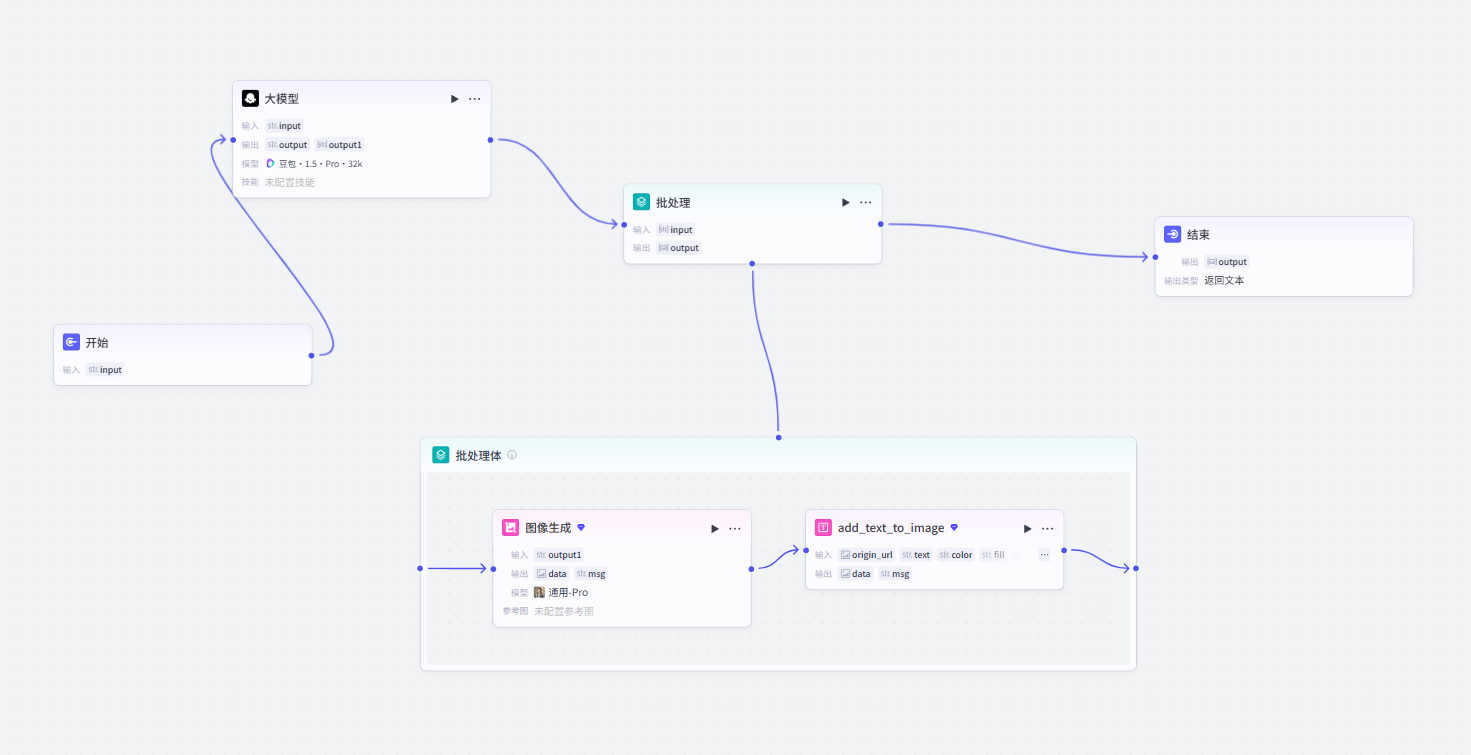Click the 开始 node icon
1471x755 pixels.
coord(71,342)
